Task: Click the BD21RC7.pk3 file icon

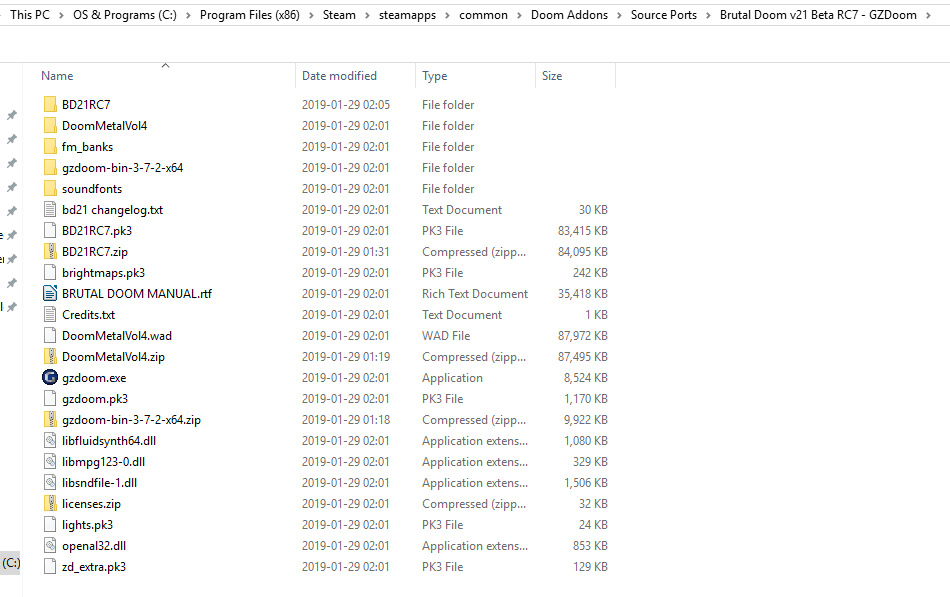Action: coord(50,230)
